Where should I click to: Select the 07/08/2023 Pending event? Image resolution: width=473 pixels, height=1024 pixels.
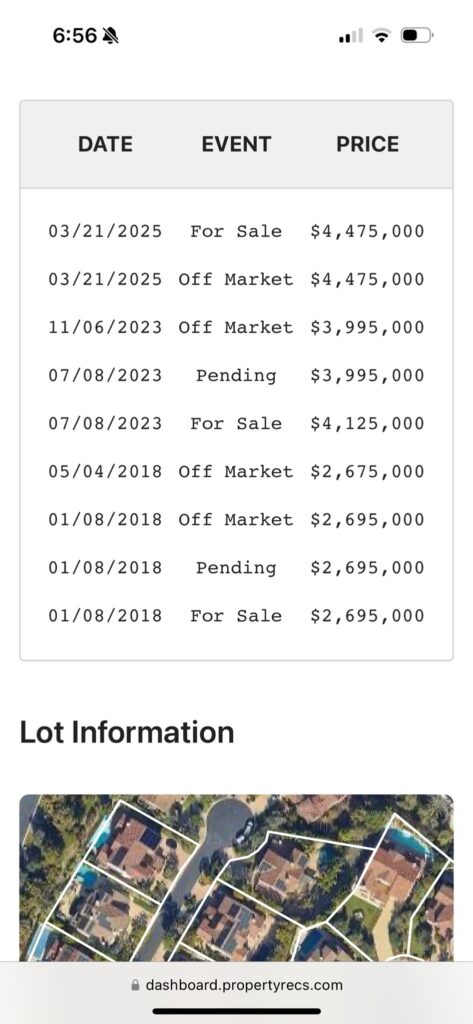pos(236,376)
